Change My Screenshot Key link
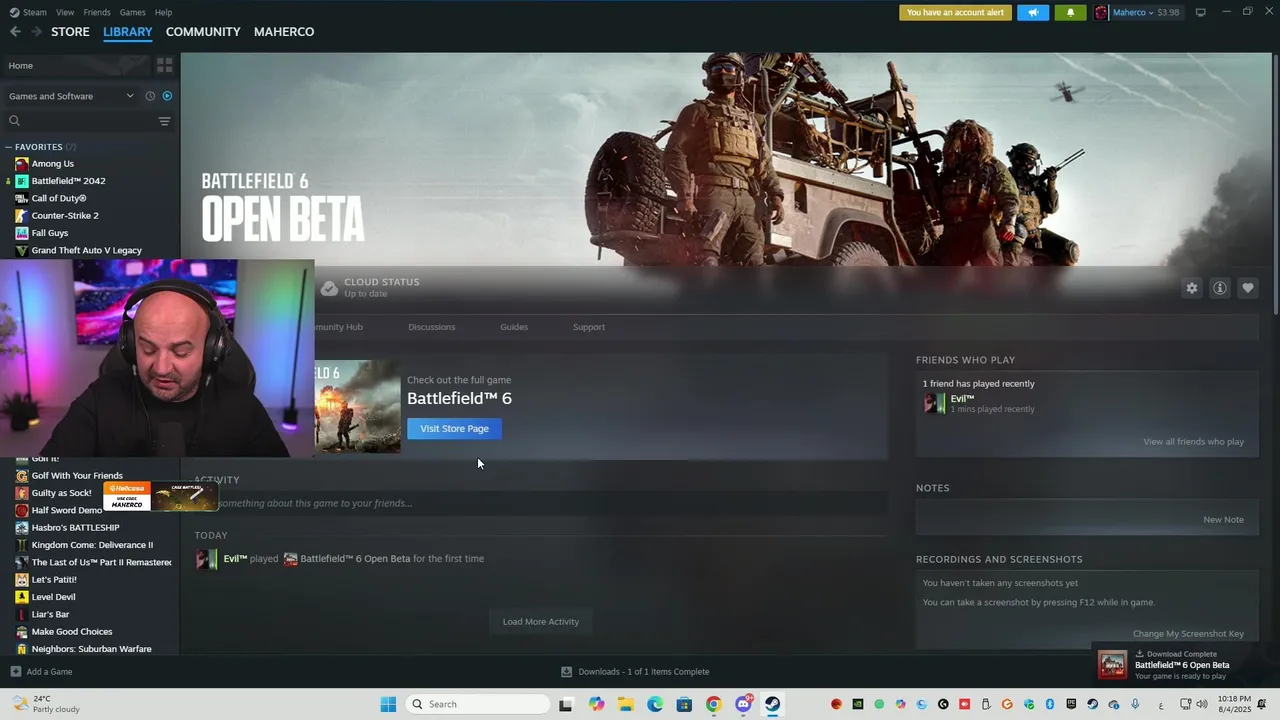 click(x=1188, y=634)
